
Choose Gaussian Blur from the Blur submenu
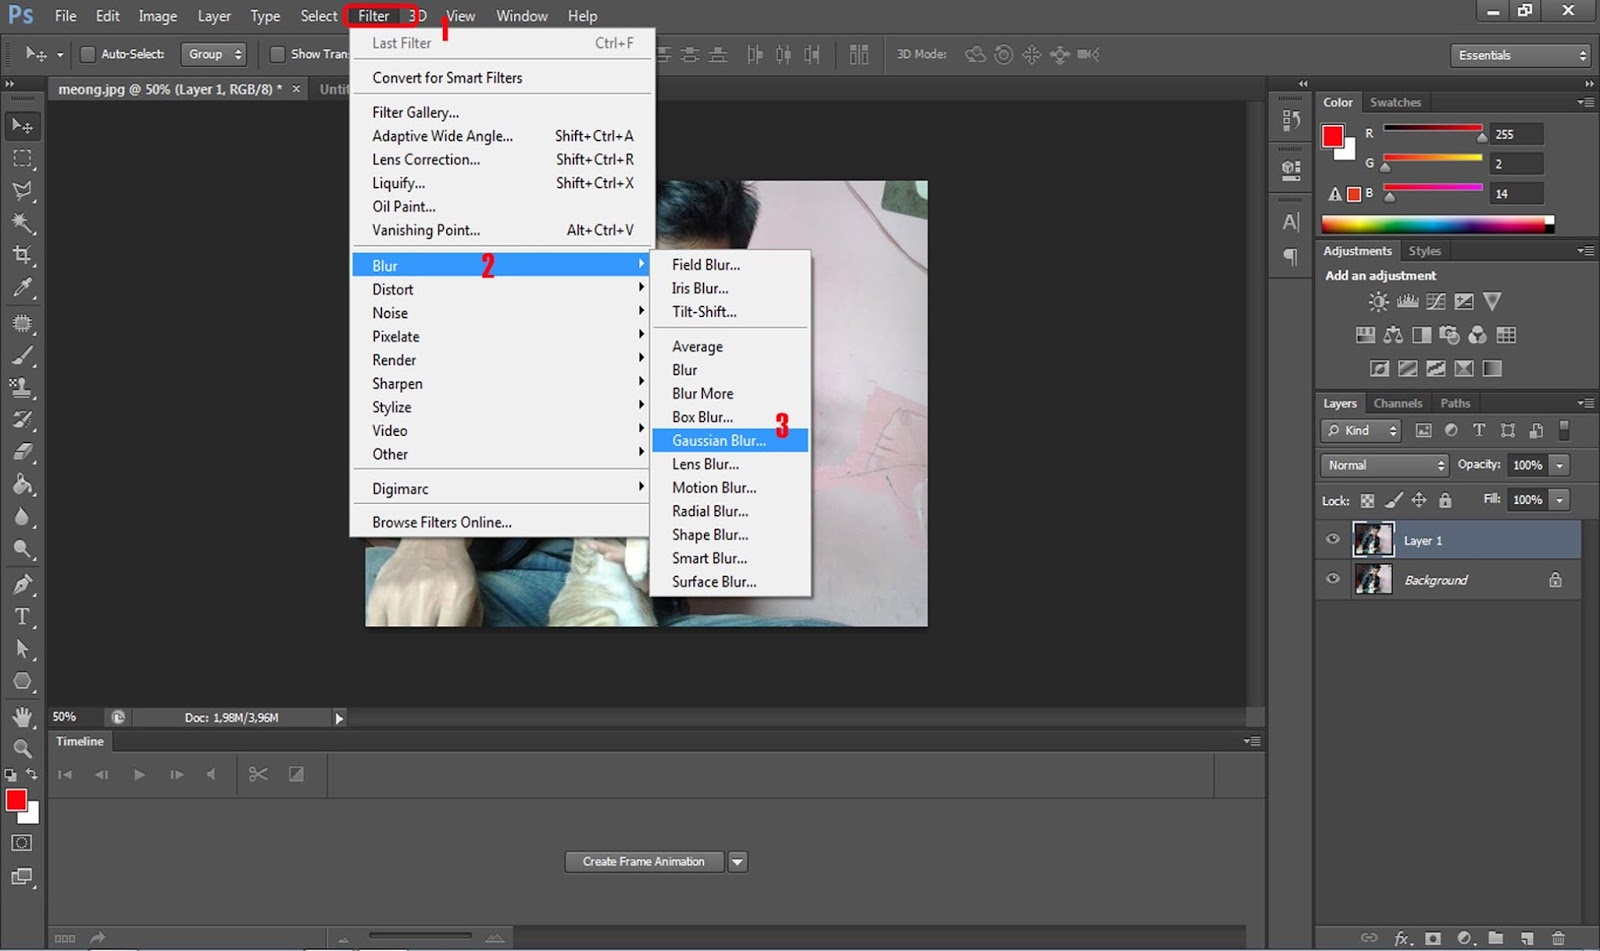[x=718, y=440]
